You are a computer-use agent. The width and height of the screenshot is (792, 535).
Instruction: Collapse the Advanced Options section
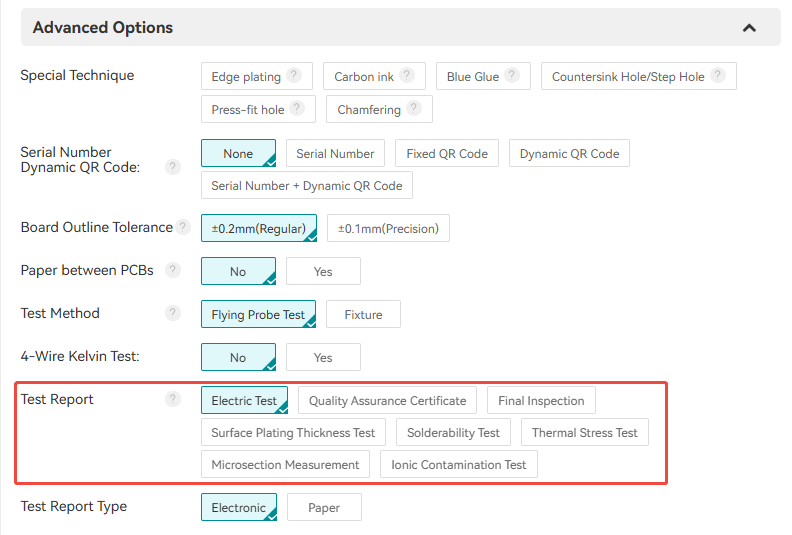coord(749,28)
